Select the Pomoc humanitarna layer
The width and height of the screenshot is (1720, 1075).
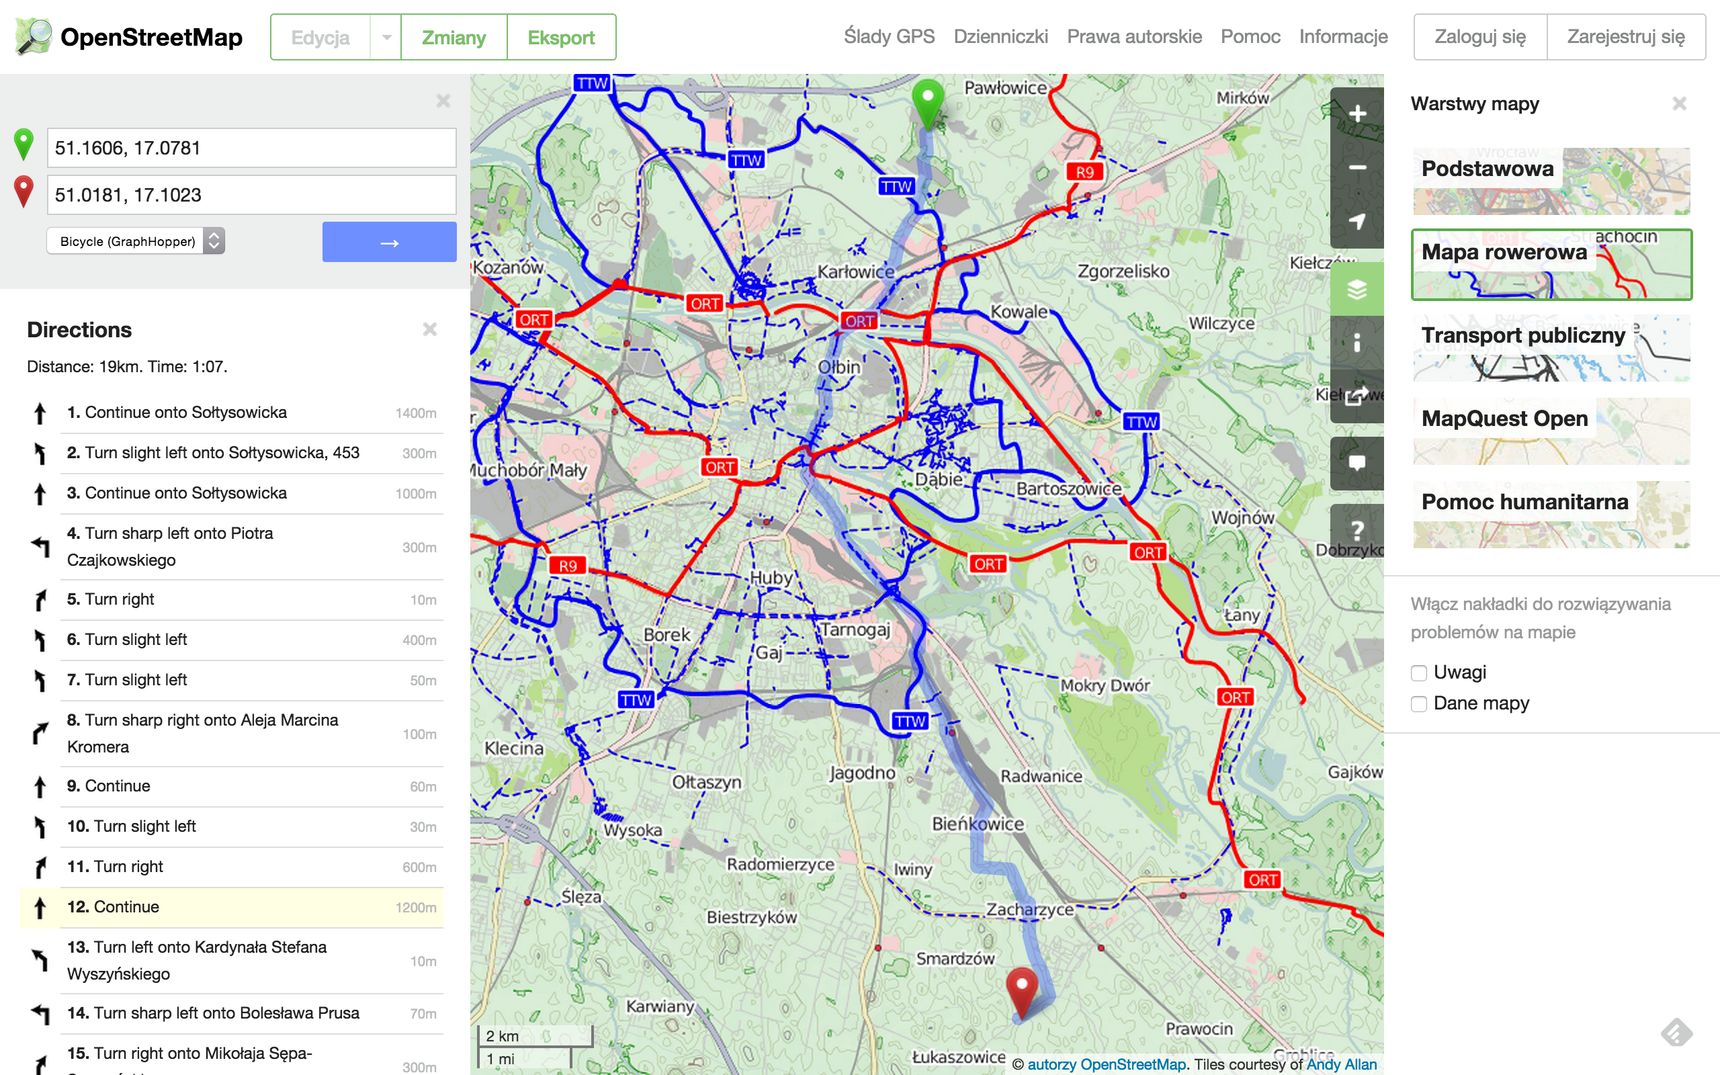pyautogui.click(x=1551, y=514)
